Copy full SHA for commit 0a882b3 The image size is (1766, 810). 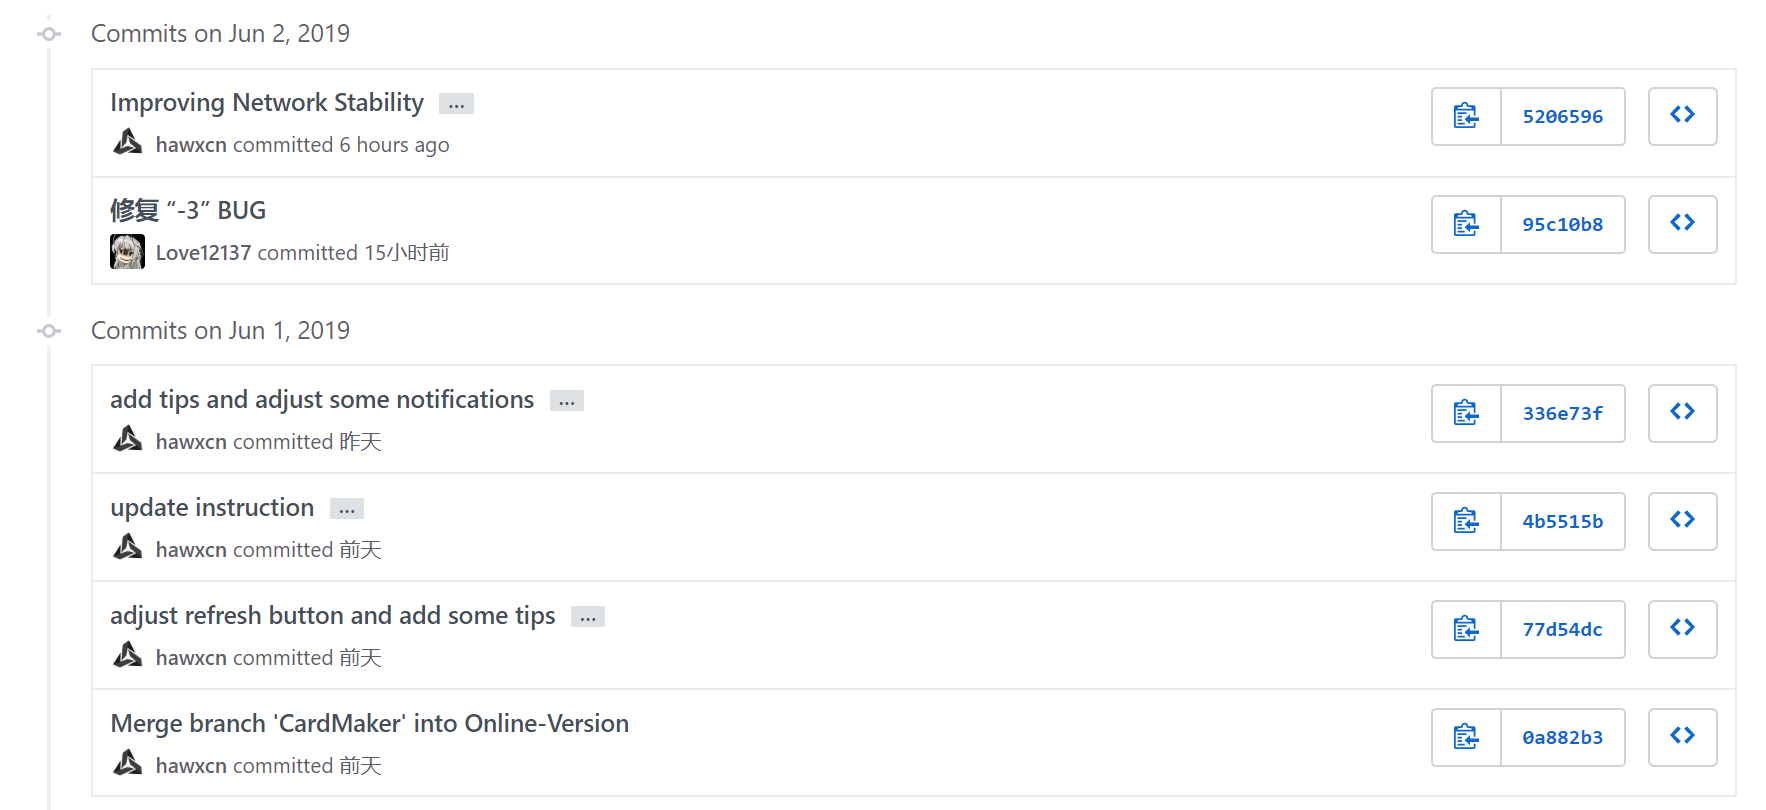point(1466,737)
